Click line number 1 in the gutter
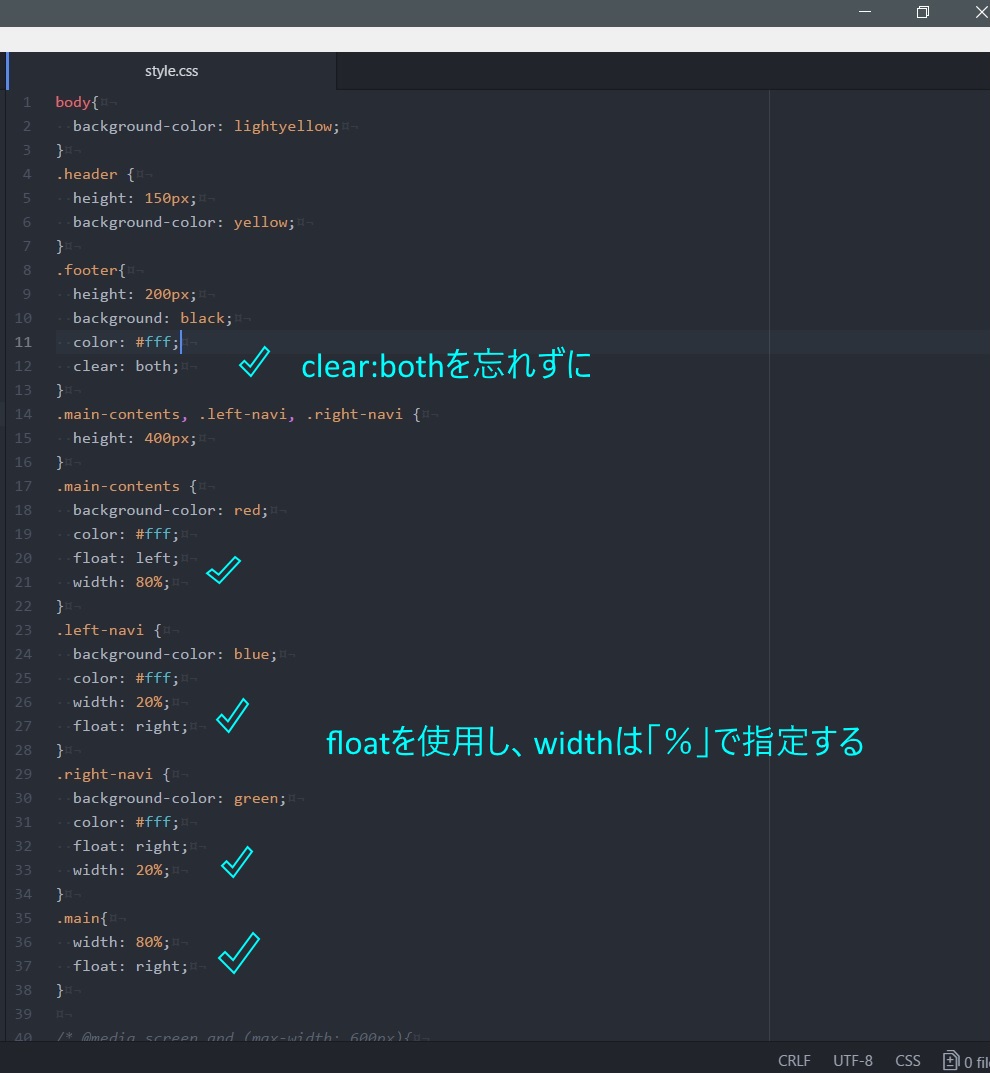The height and width of the screenshot is (1073, 990). coord(27,102)
